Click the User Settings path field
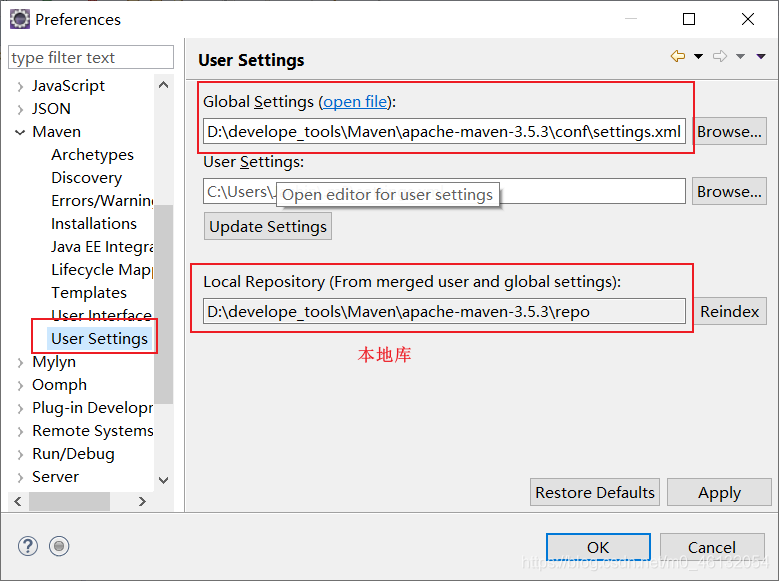The image size is (779, 581). pyautogui.click(x=444, y=191)
